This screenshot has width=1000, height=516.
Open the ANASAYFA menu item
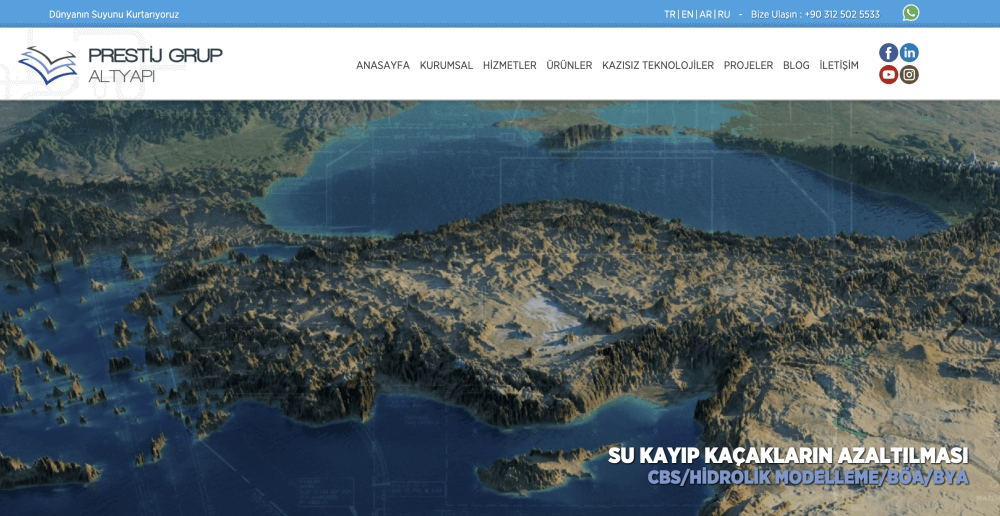(383, 65)
